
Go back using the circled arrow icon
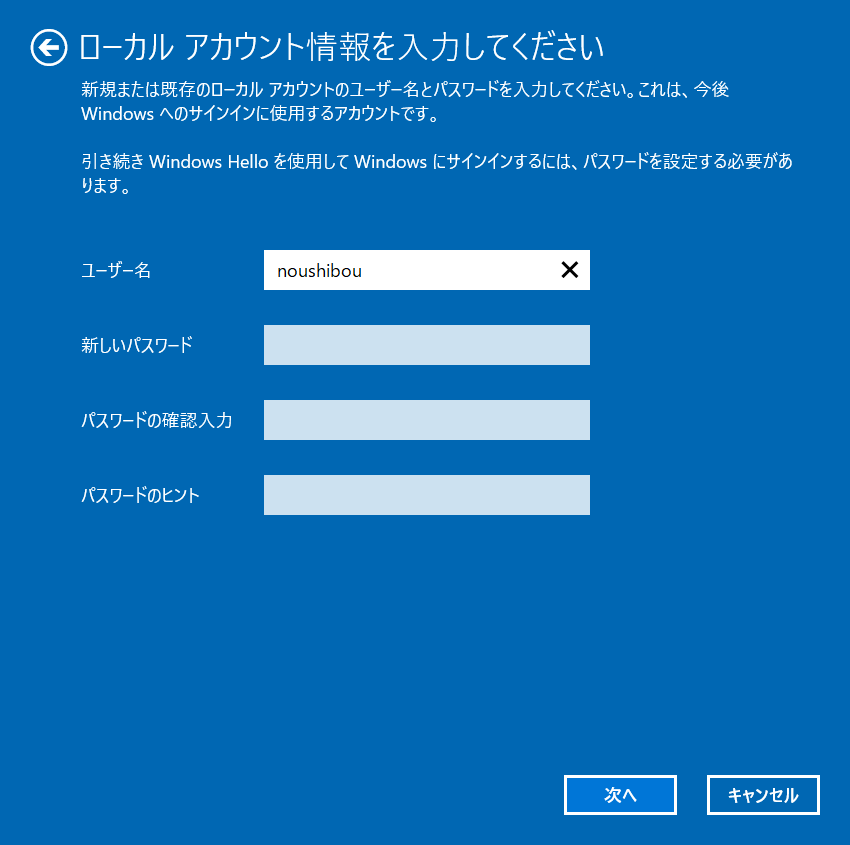[x=49, y=48]
